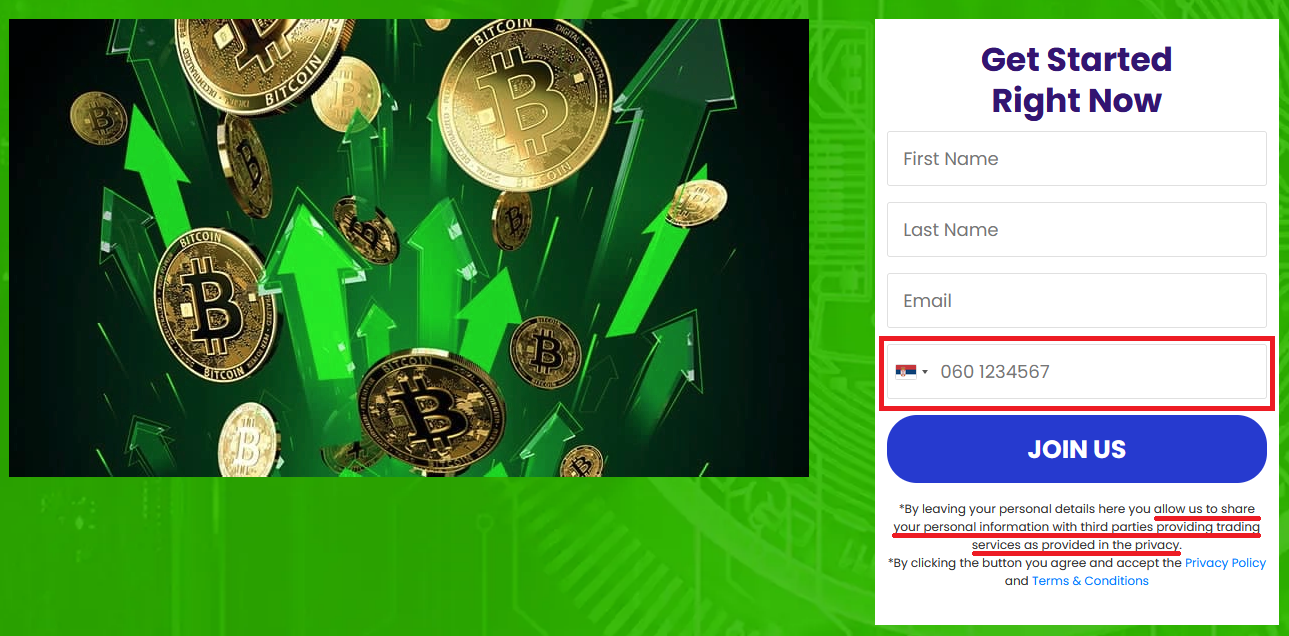The width and height of the screenshot is (1289, 636).
Task: Activate the phone number field 060 1234567
Action: pos(1076,372)
